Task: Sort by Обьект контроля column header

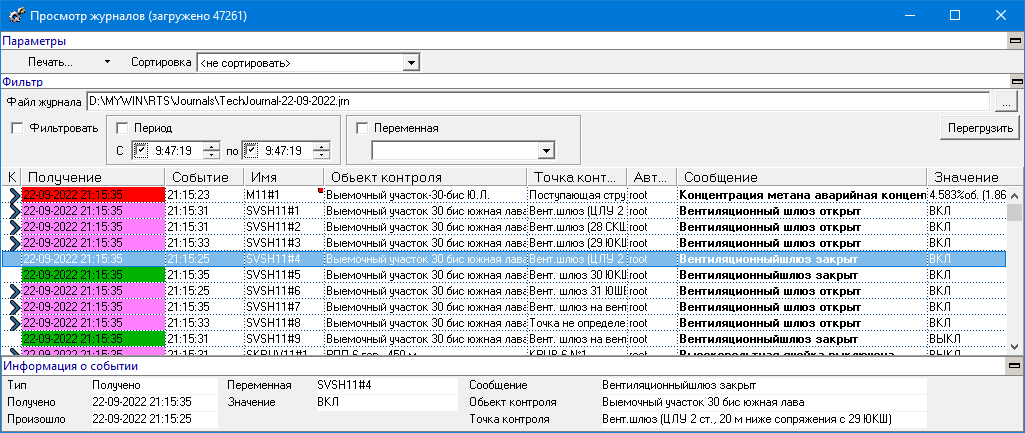Action: click(426, 177)
